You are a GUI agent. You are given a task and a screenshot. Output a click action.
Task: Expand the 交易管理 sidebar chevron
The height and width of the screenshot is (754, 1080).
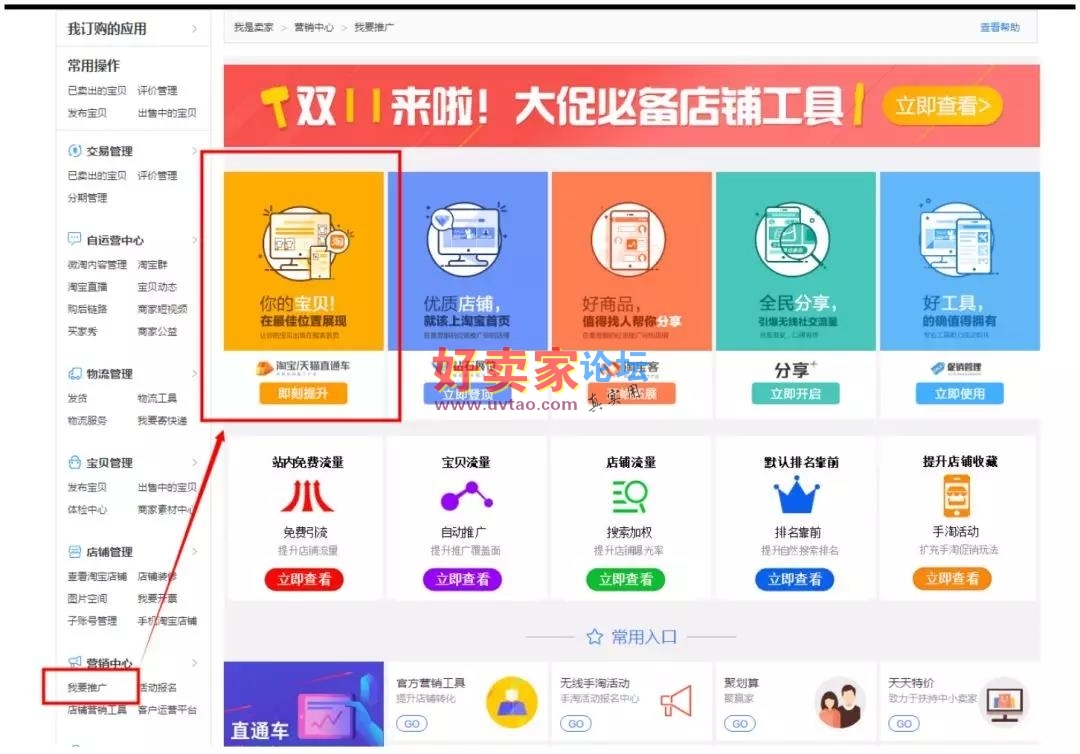pyautogui.click(x=194, y=152)
